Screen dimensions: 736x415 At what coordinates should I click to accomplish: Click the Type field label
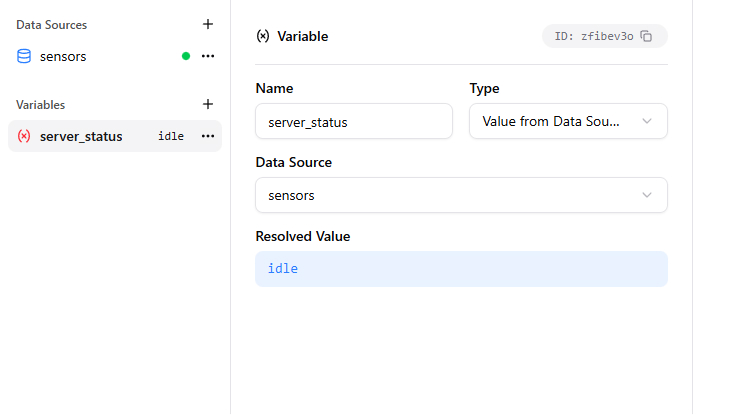click(484, 88)
